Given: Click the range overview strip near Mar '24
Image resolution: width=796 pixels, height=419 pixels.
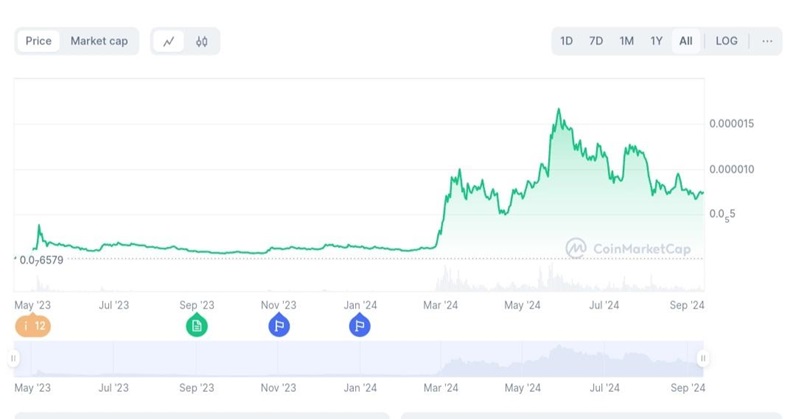Looking at the screenshot, I should [439, 358].
